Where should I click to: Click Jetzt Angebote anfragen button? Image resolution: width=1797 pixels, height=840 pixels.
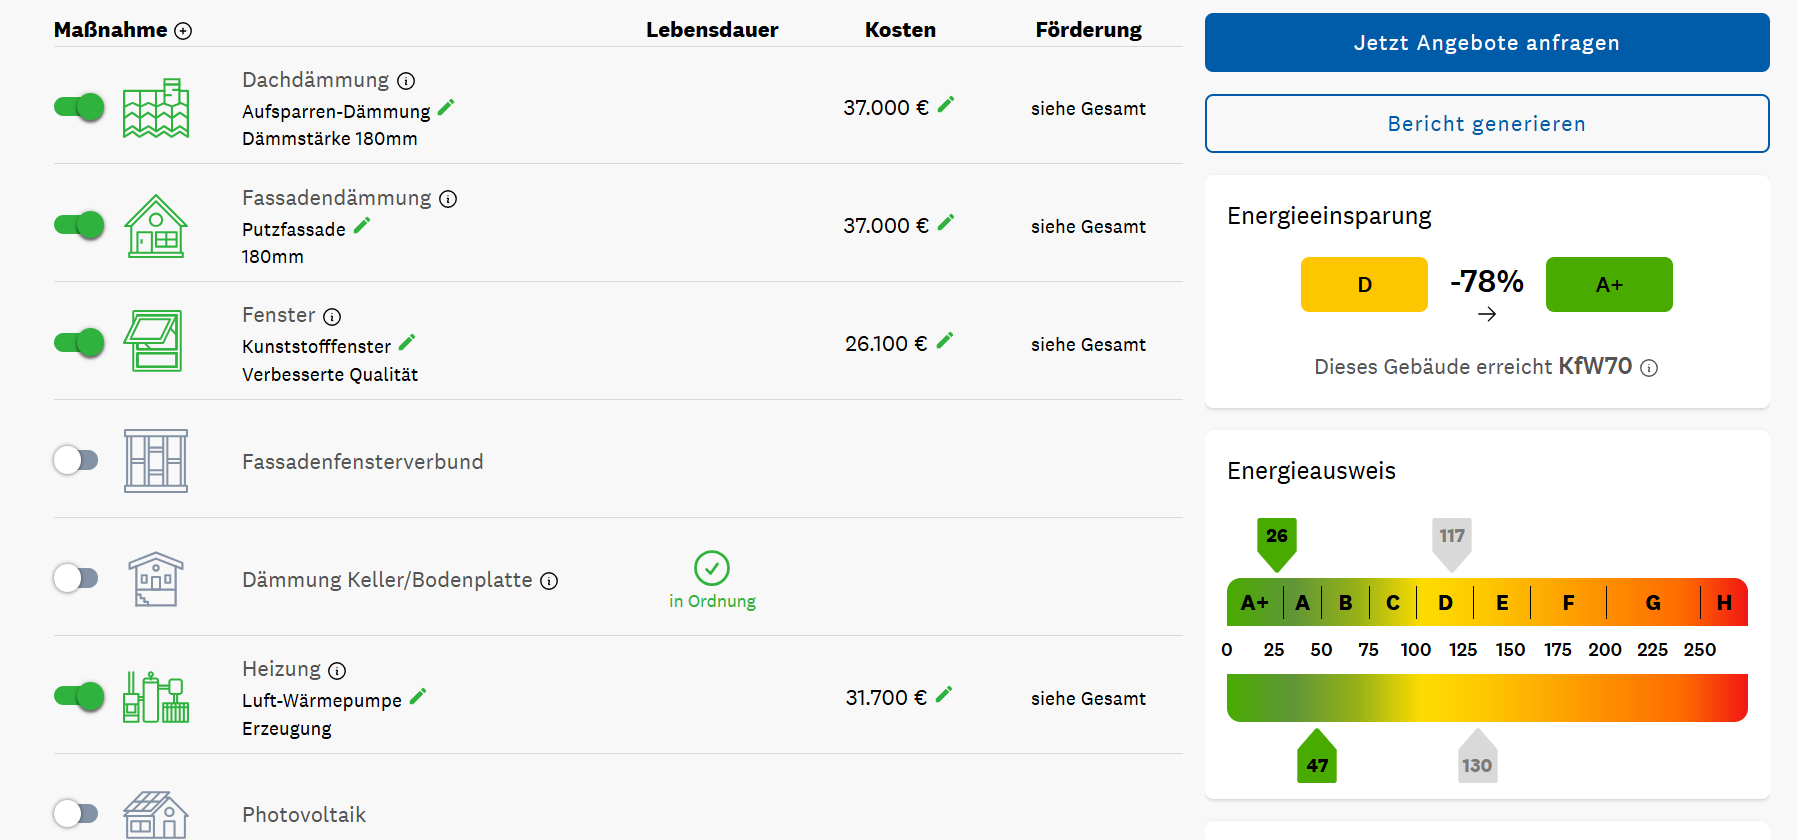tap(1486, 43)
